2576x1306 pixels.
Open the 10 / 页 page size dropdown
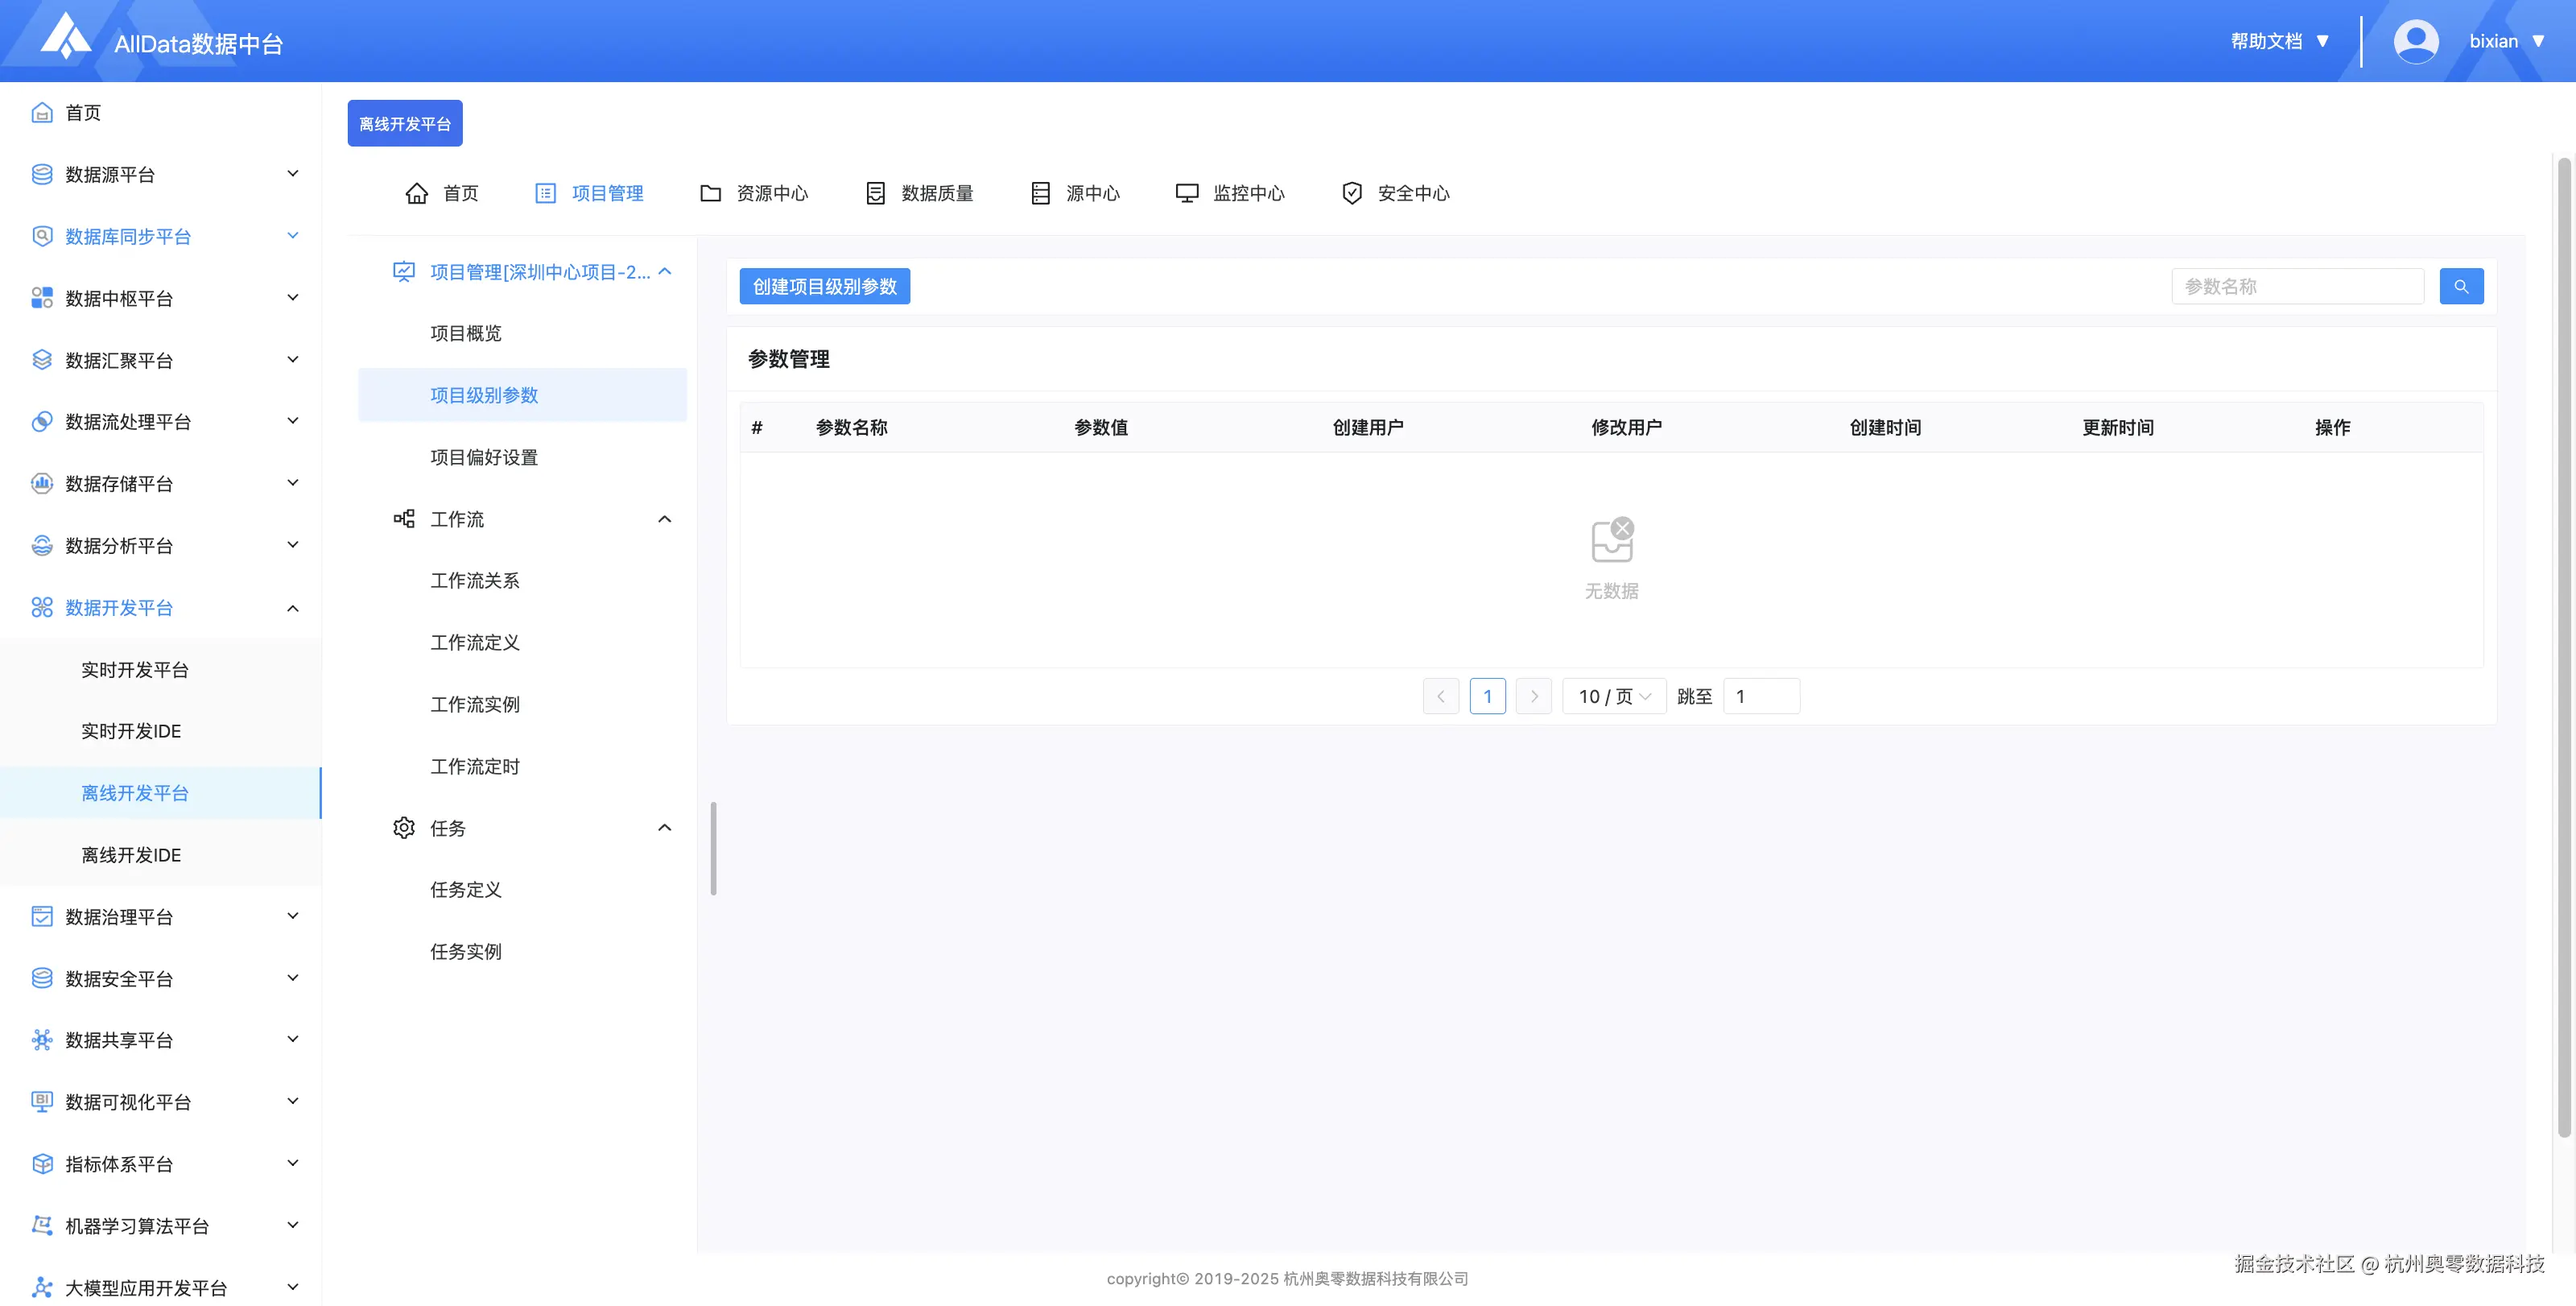click(1613, 696)
